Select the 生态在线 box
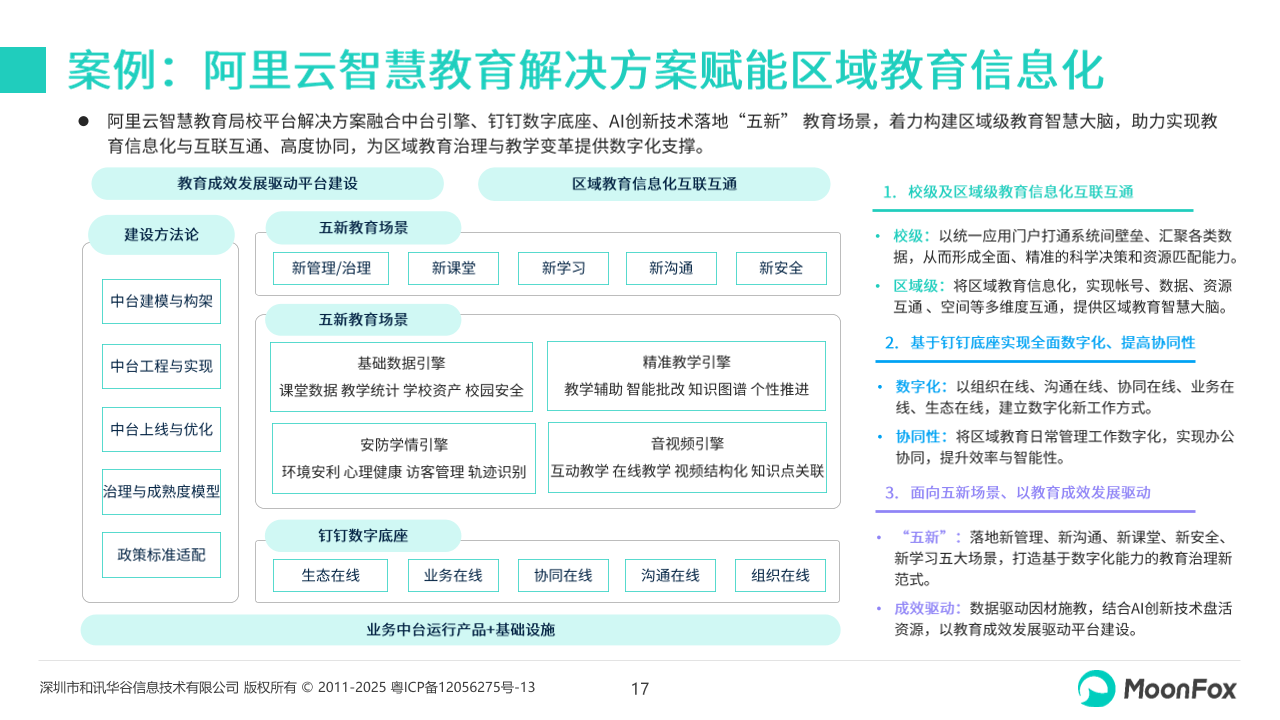 click(x=331, y=575)
